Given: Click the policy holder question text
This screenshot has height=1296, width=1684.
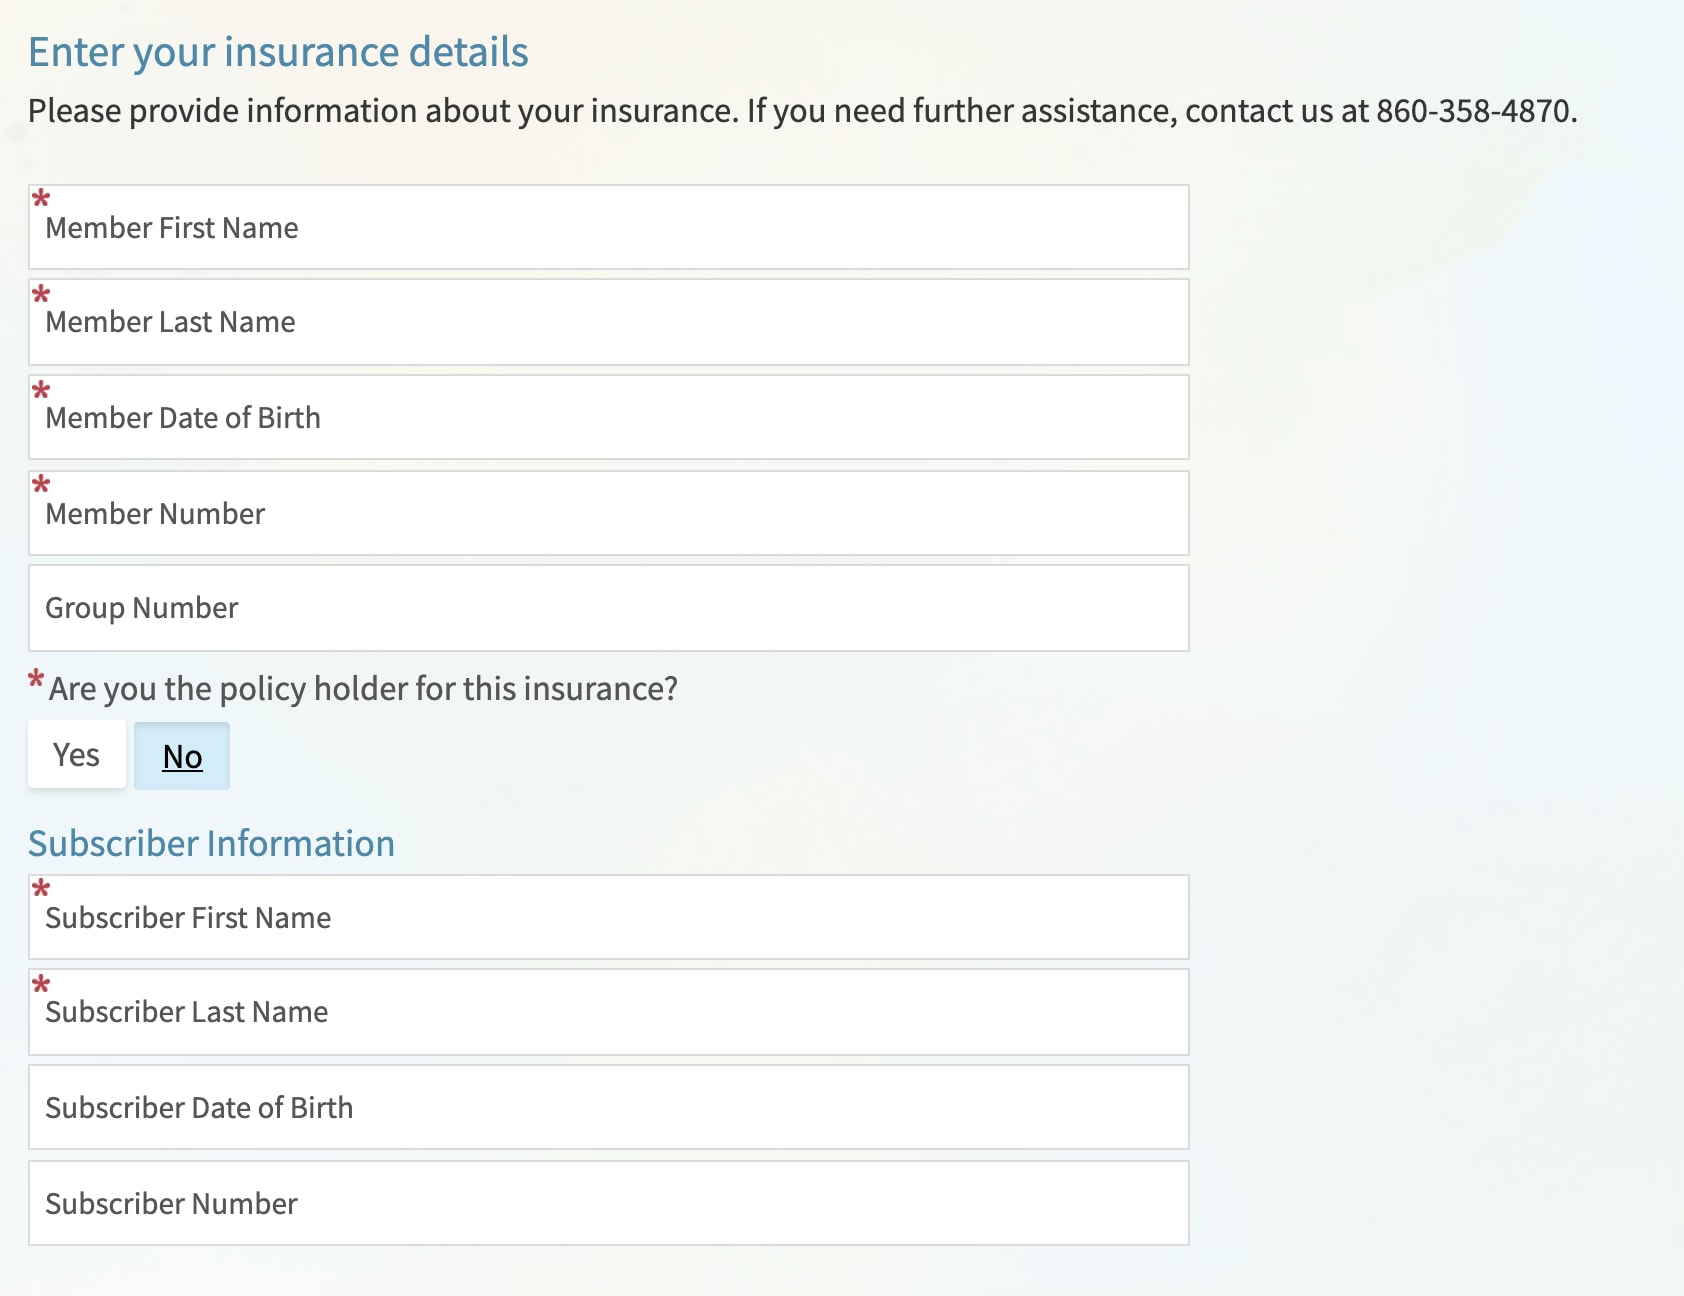Looking at the screenshot, I should click(363, 689).
